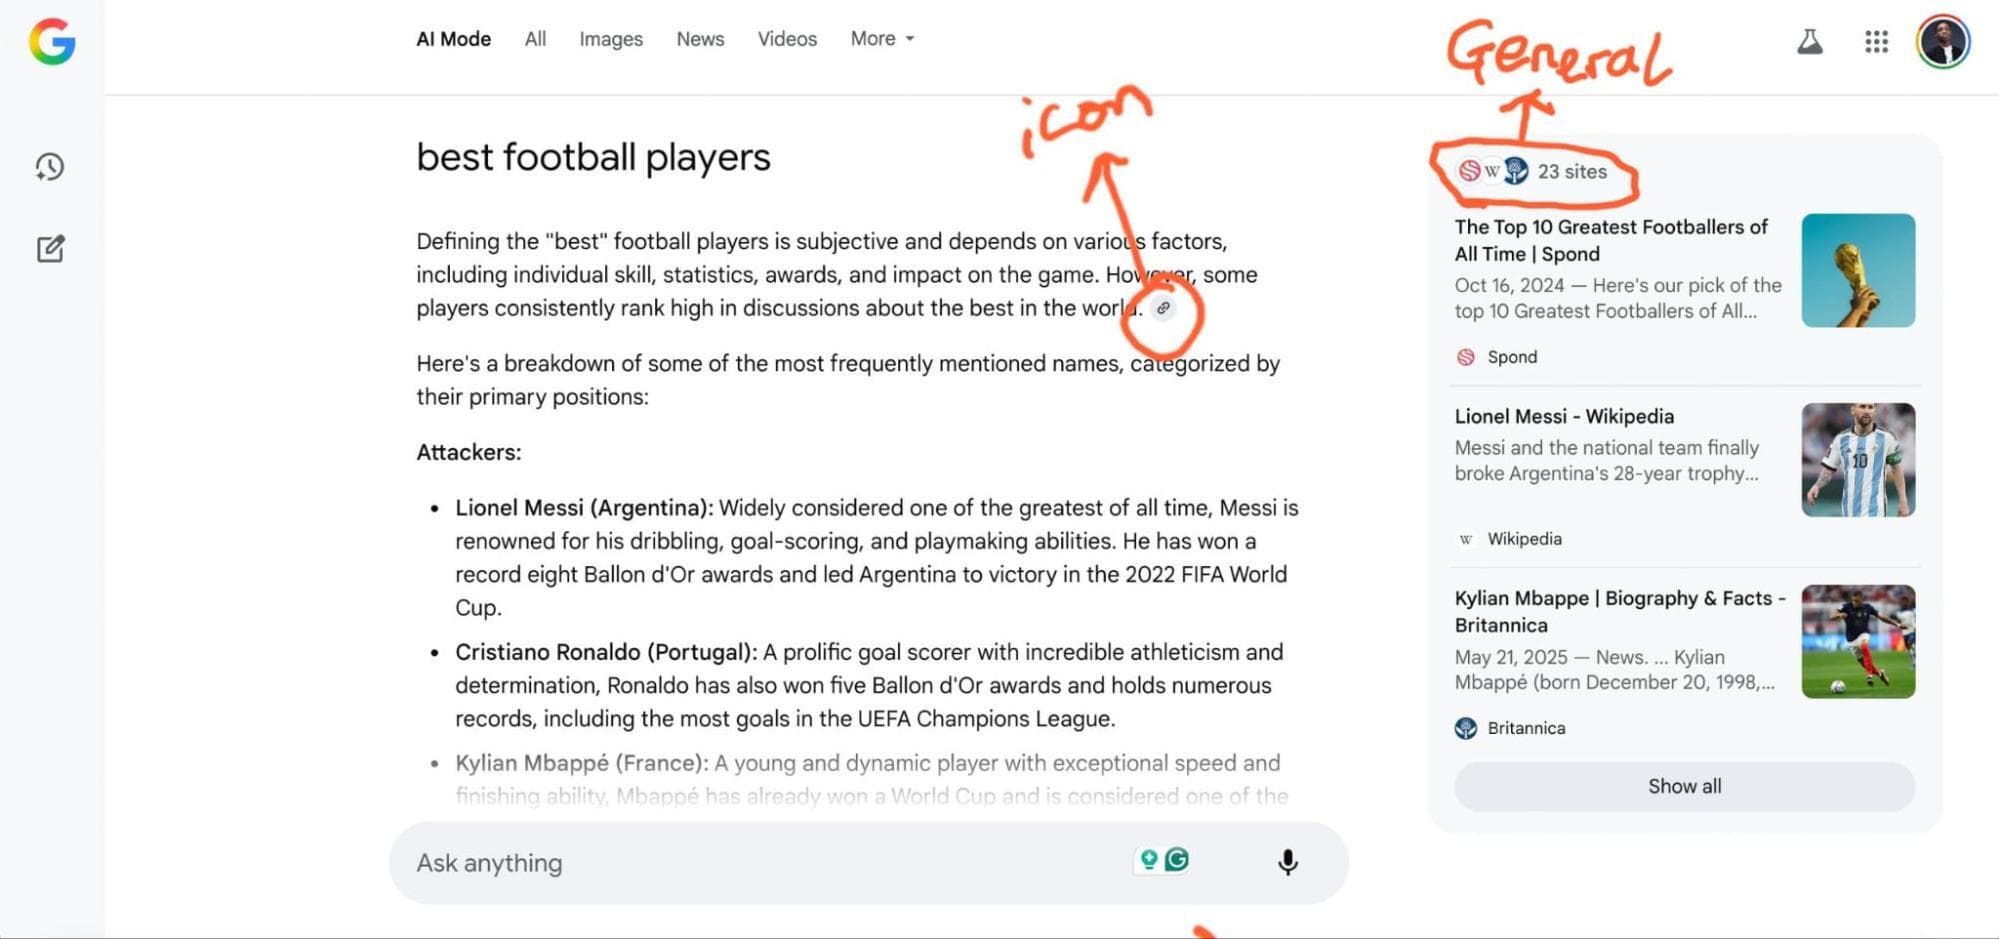Click your profile avatar picture
Image resolution: width=1999 pixels, height=939 pixels.
(1940, 42)
